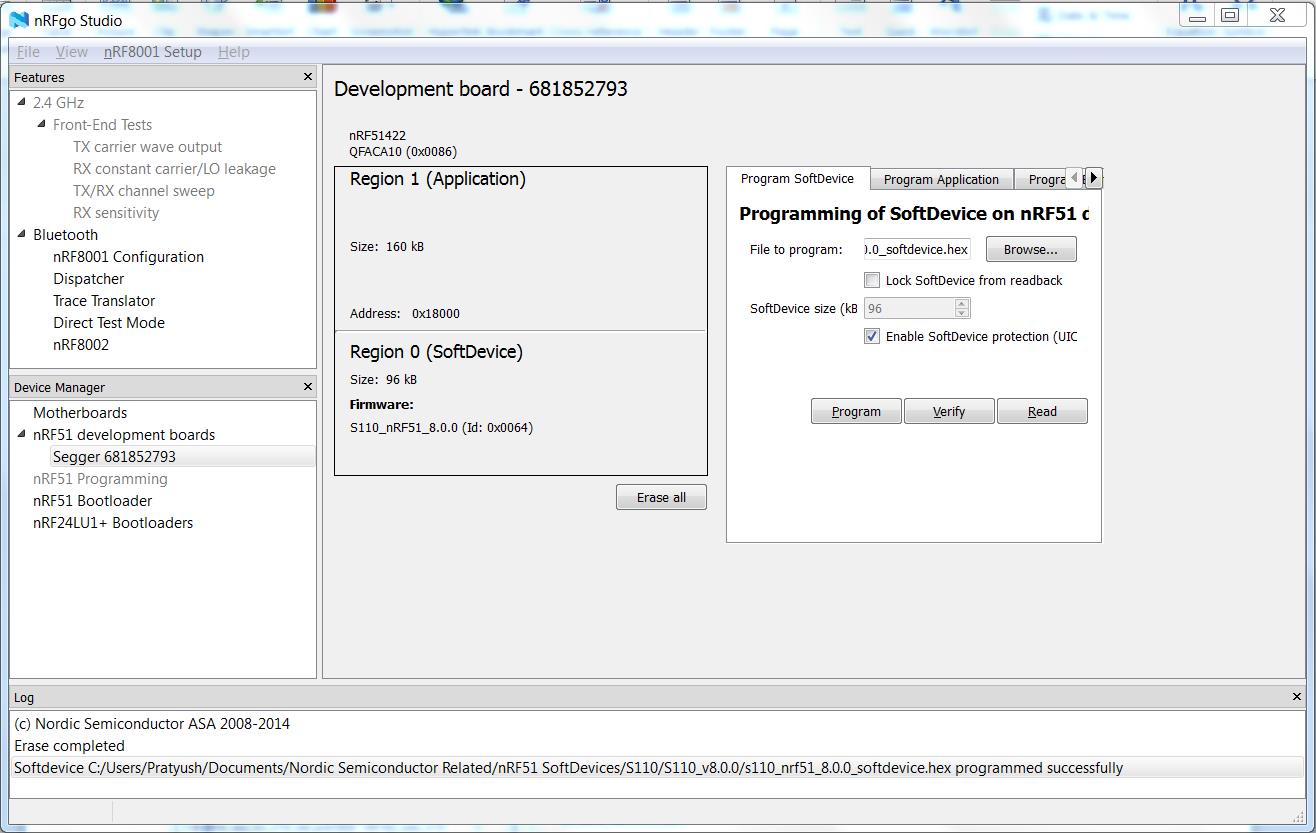
Task: Enable Lock SoftDevice from readback checkbox
Action: 872,280
